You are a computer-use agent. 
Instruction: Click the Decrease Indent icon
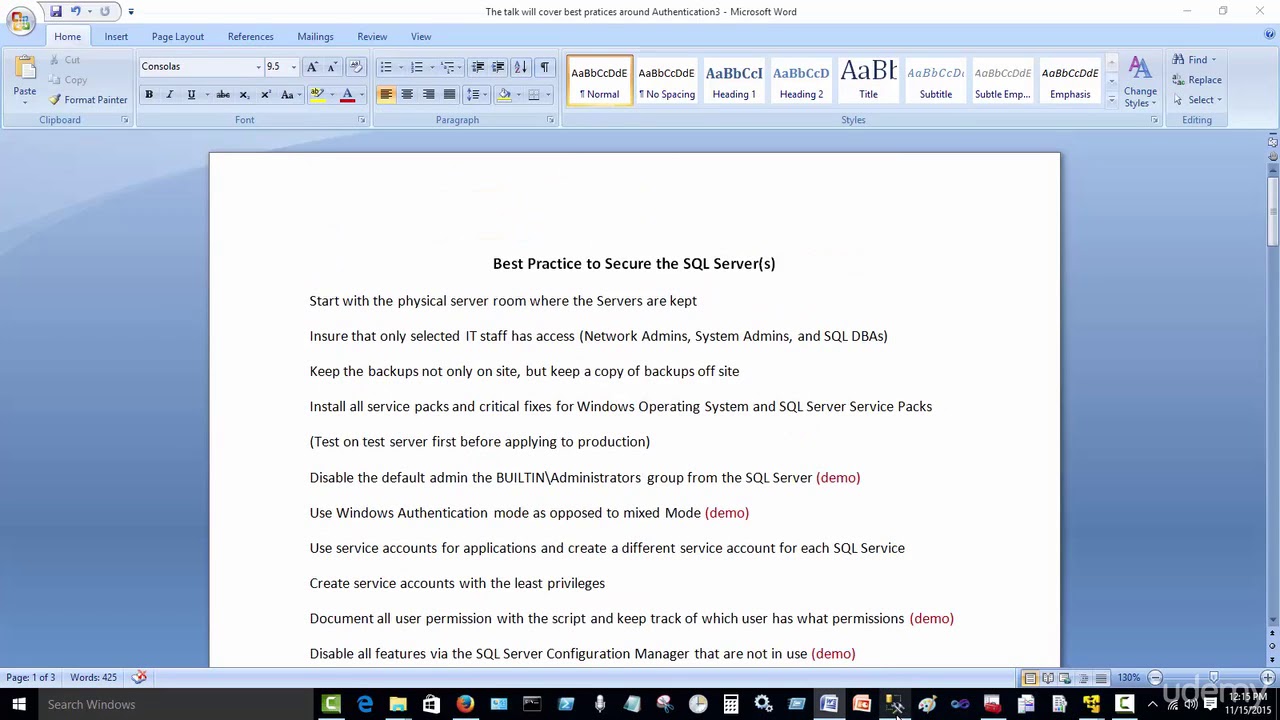(478, 67)
